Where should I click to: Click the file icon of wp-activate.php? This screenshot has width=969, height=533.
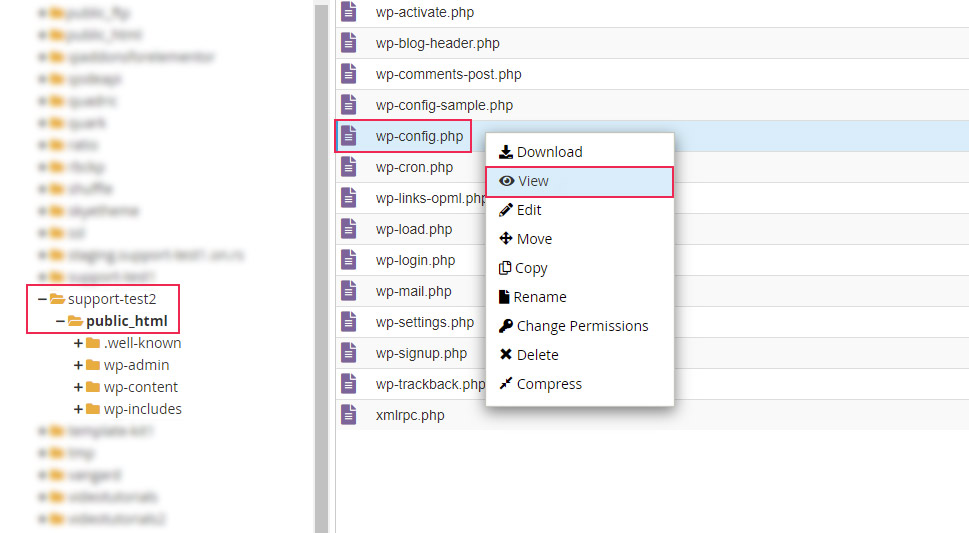coord(349,12)
